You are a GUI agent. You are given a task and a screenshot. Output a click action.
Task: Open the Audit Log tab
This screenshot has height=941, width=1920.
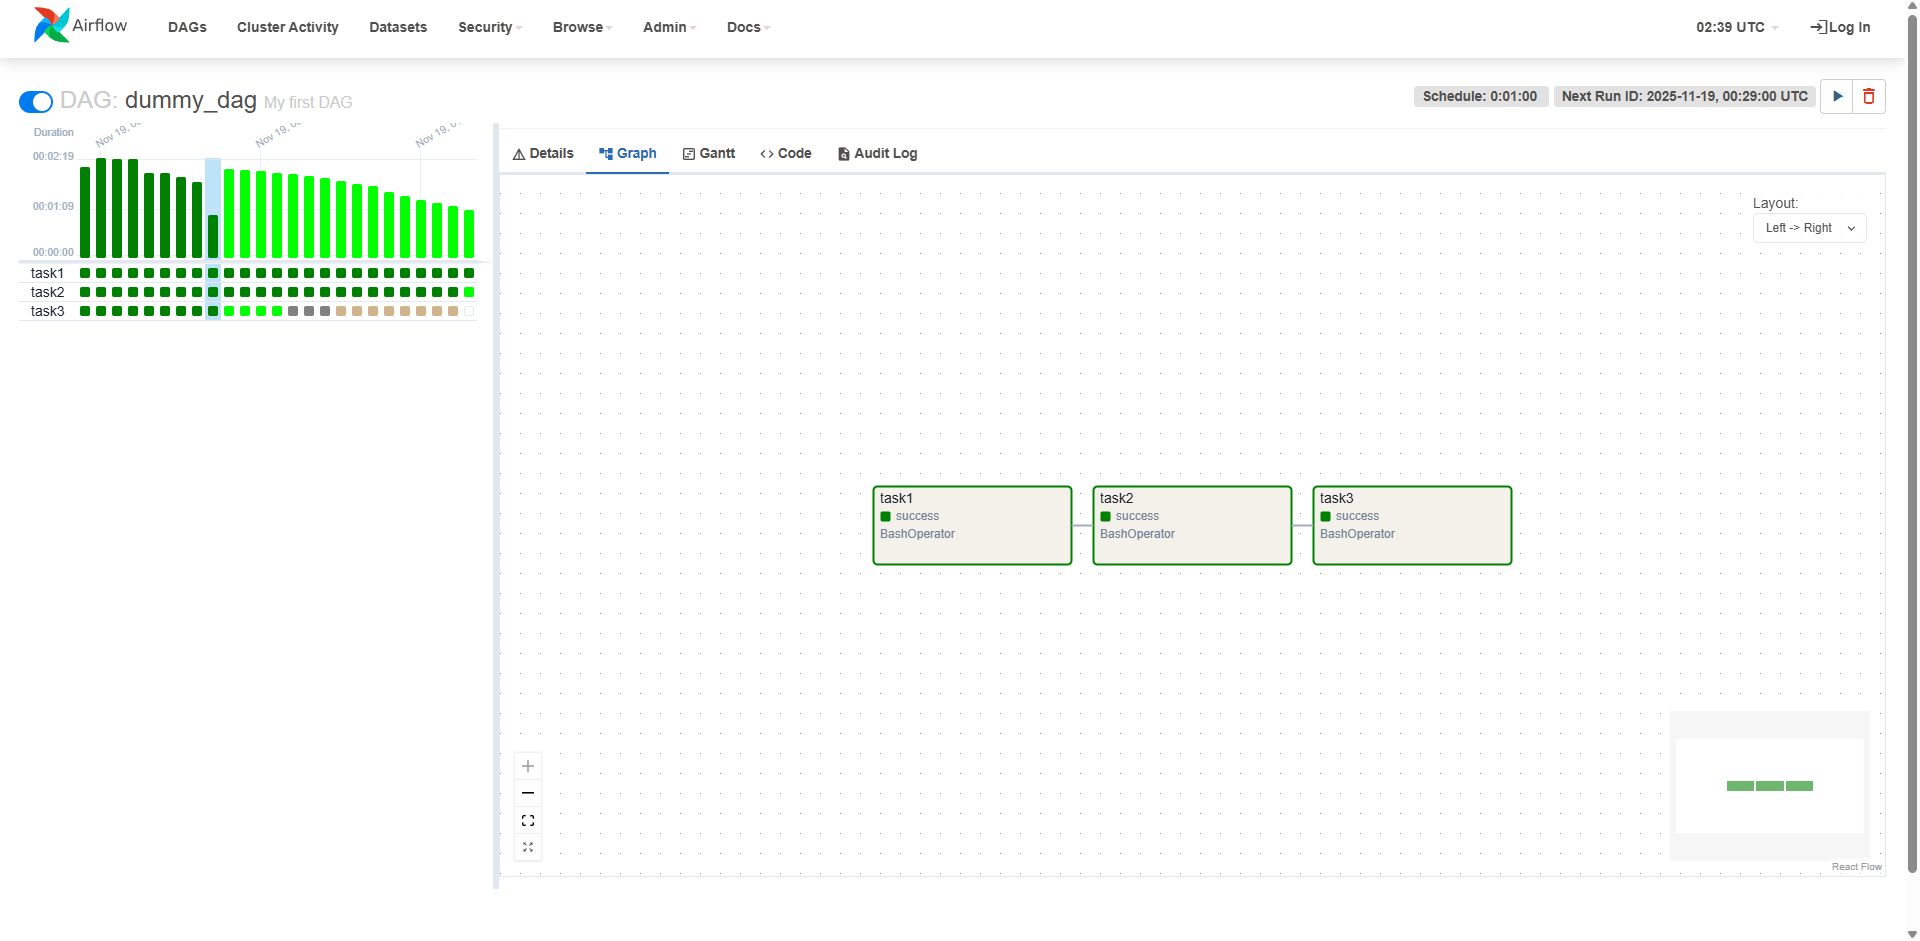click(x=877, y=153)
